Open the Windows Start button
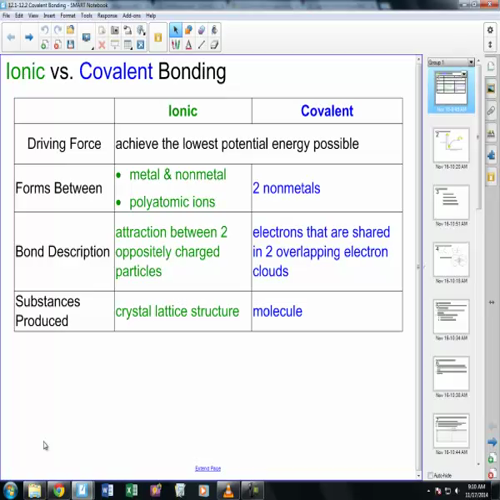Screen dimensions: 500x500 10,490
